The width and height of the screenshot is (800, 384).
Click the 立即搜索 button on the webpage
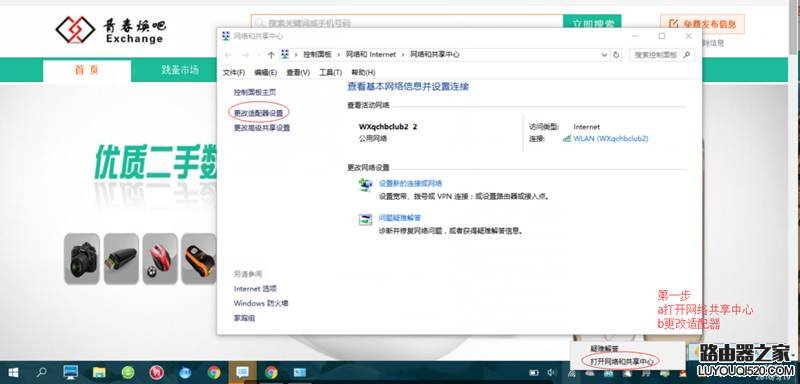coord(592,23)
